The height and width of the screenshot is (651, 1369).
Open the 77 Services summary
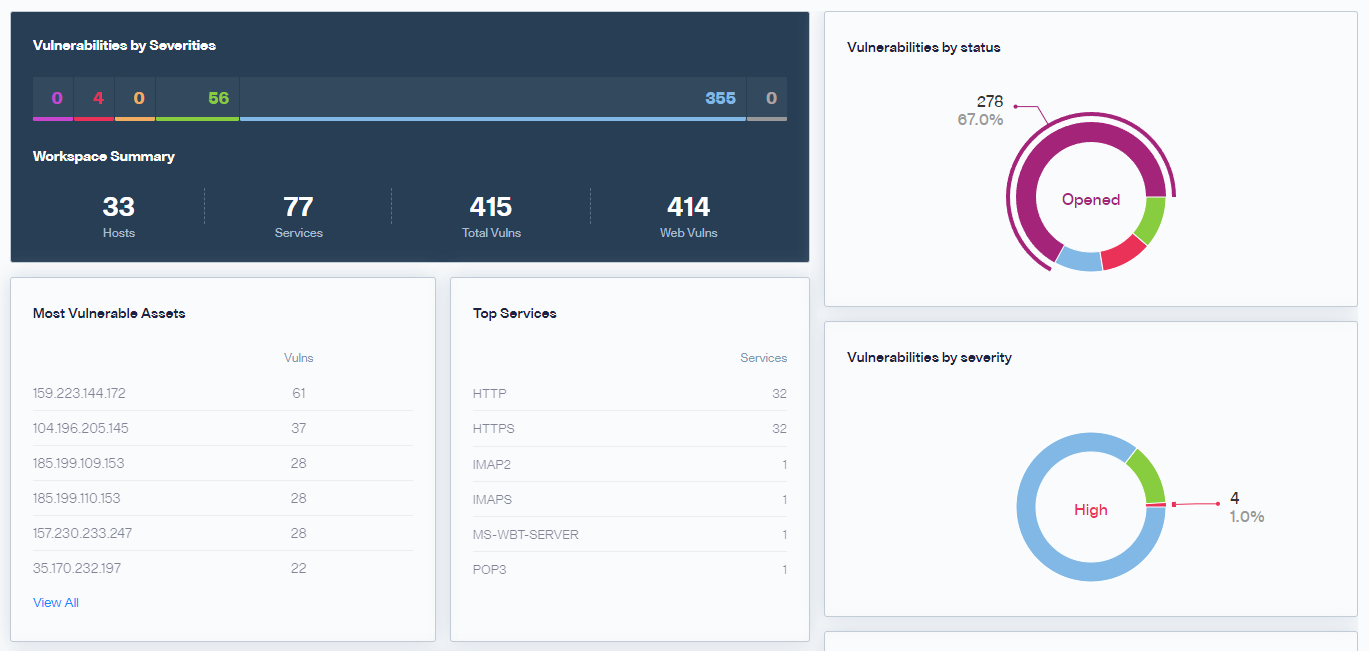tap(298, 215)
